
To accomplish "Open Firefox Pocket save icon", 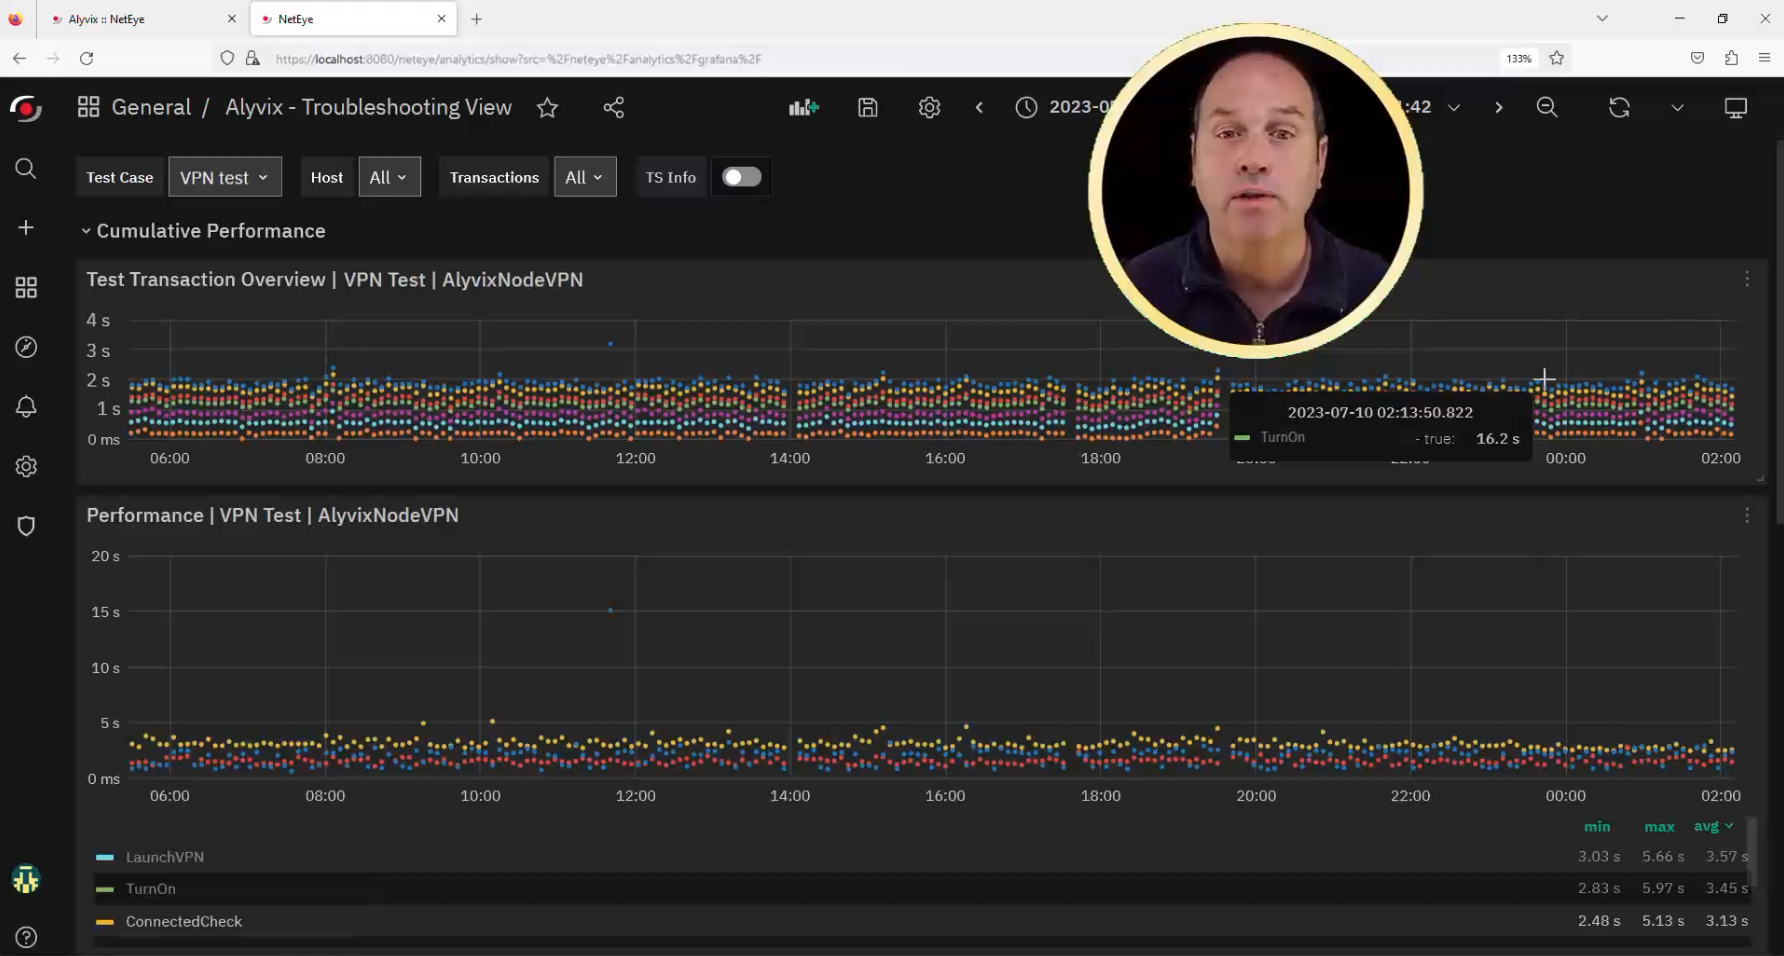I will pos(1697,58).
